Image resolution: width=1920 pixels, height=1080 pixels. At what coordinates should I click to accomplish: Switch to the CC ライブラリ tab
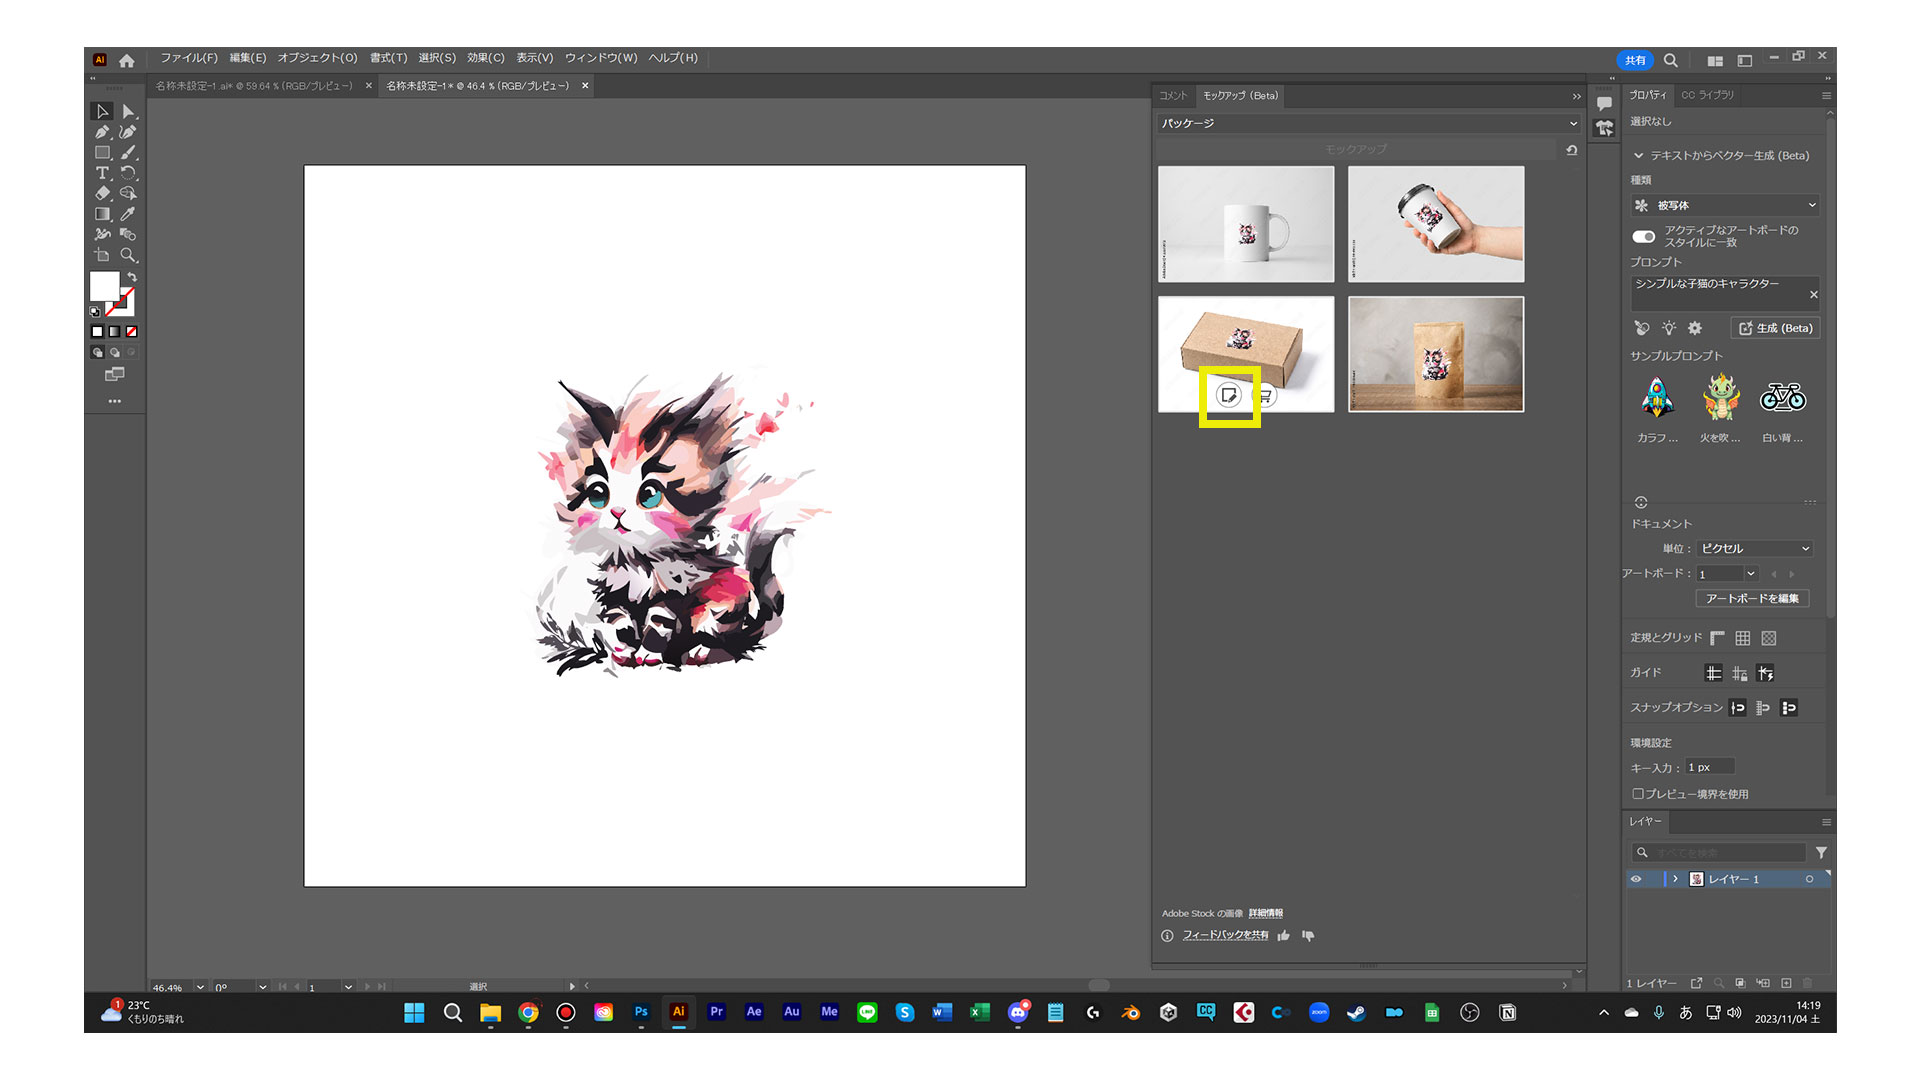pyautogui.click(x=1707, y=95)
